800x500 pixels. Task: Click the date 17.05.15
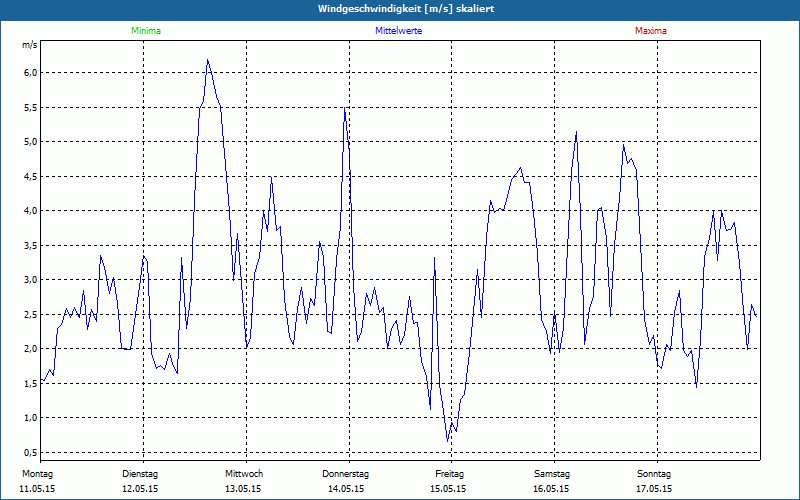pyautogui.click(x=654, y=488)
